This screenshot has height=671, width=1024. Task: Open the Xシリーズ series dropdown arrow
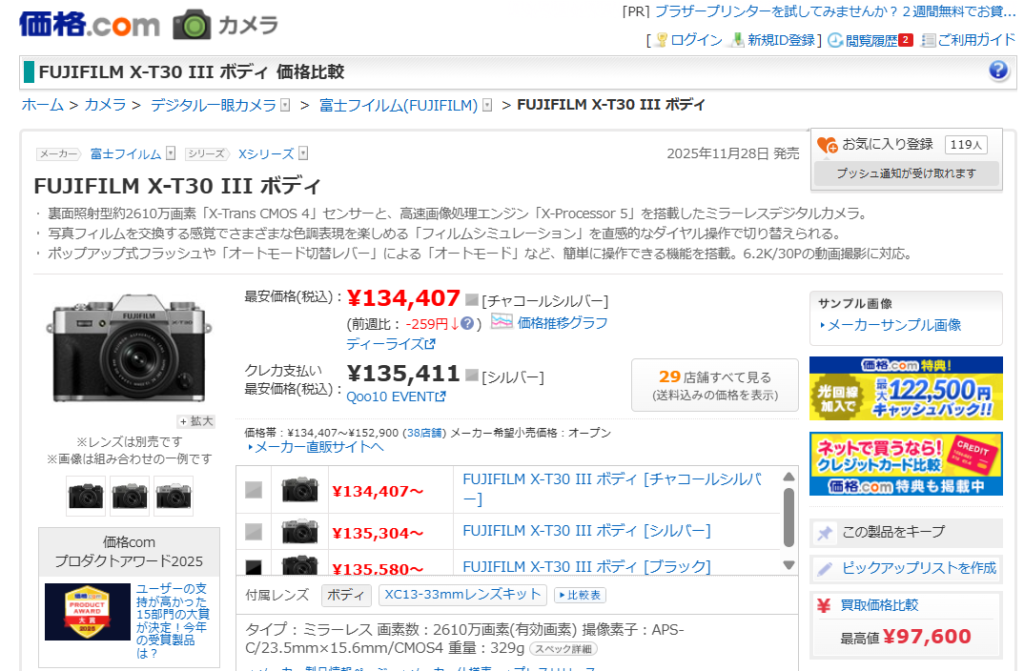pos(303,154)
